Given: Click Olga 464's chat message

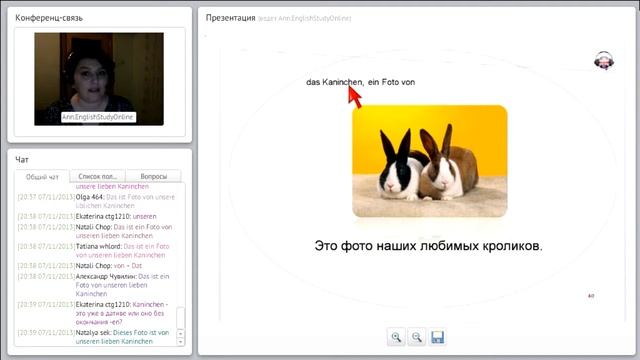Looking at the screenshot, I should tap(96, 201).
